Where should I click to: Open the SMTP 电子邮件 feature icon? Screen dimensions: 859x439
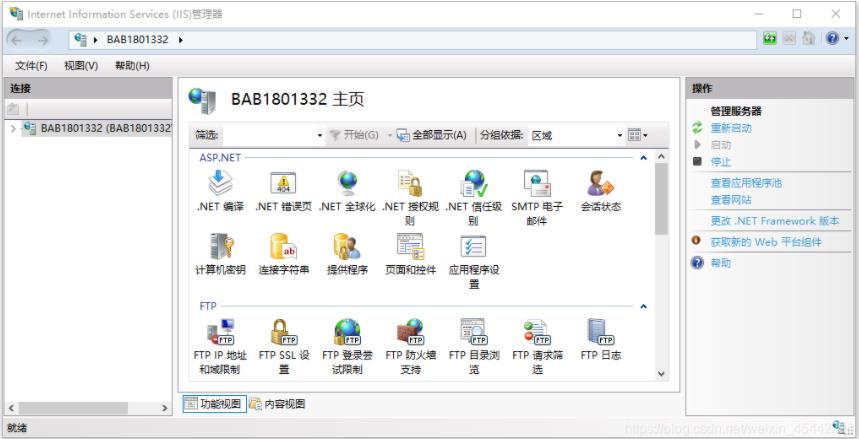(537, 185)
